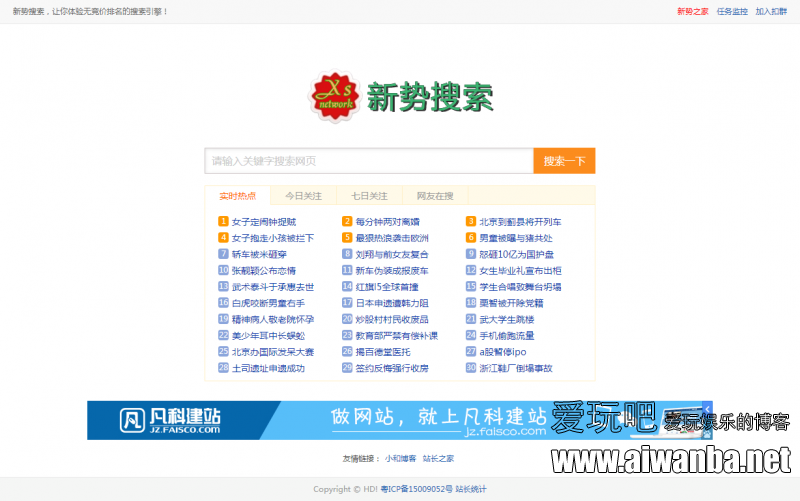Viewport: 800px width, 501px height.
Task: Open hot topic 轿车被米砸穿
Action: pos(259,255)
